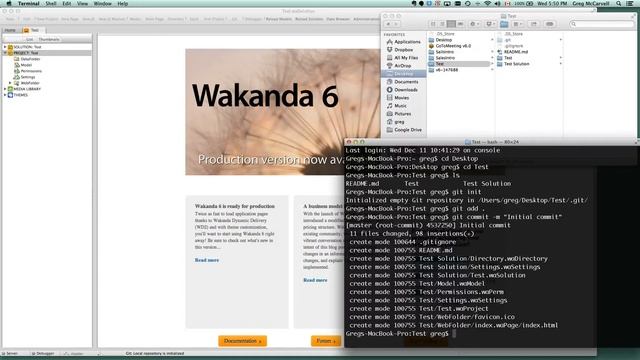Open Spotlight search
Image resolution: width=640 pixels, height=360 pixels.
point(619,3)
